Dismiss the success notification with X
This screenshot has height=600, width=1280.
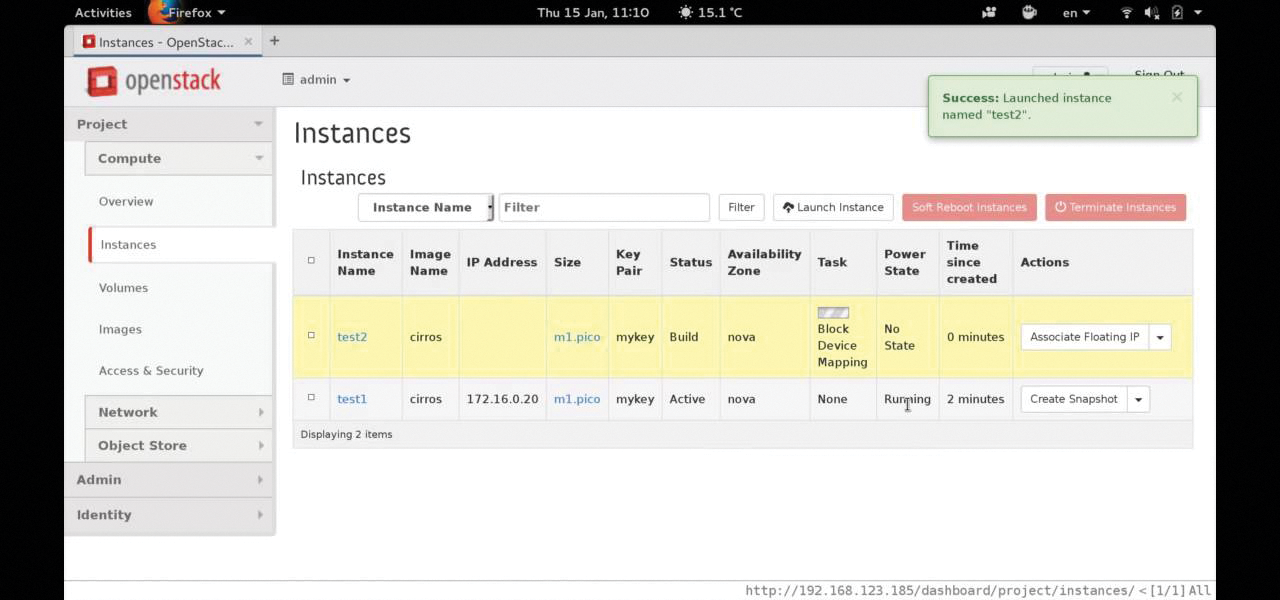point(1177,97)
